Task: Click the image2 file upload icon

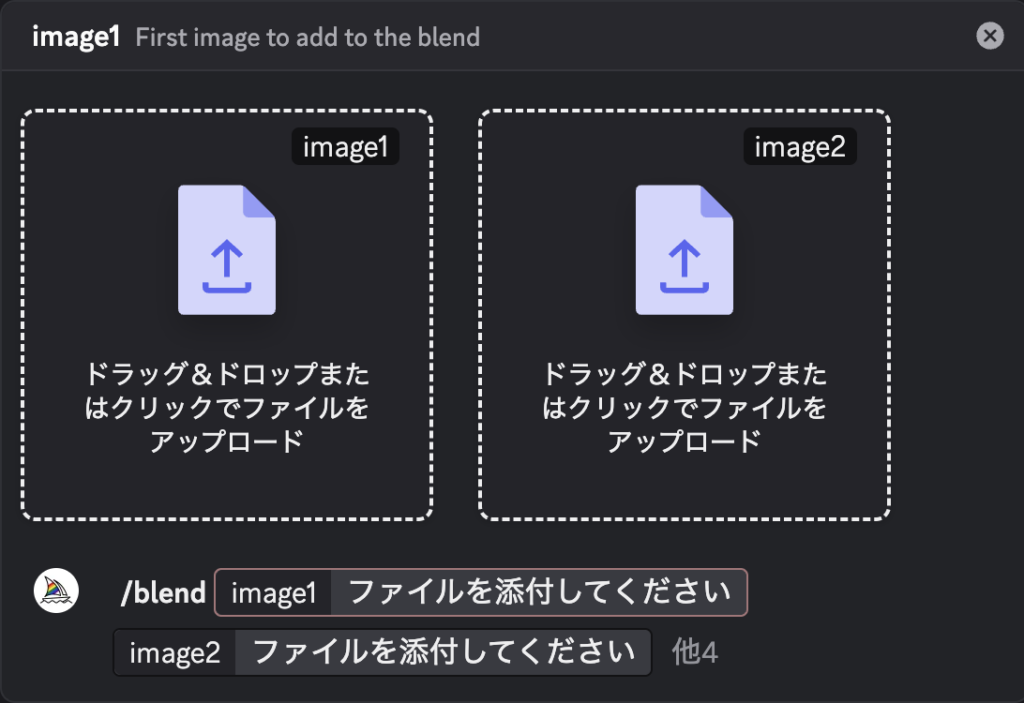Action: 684,250
